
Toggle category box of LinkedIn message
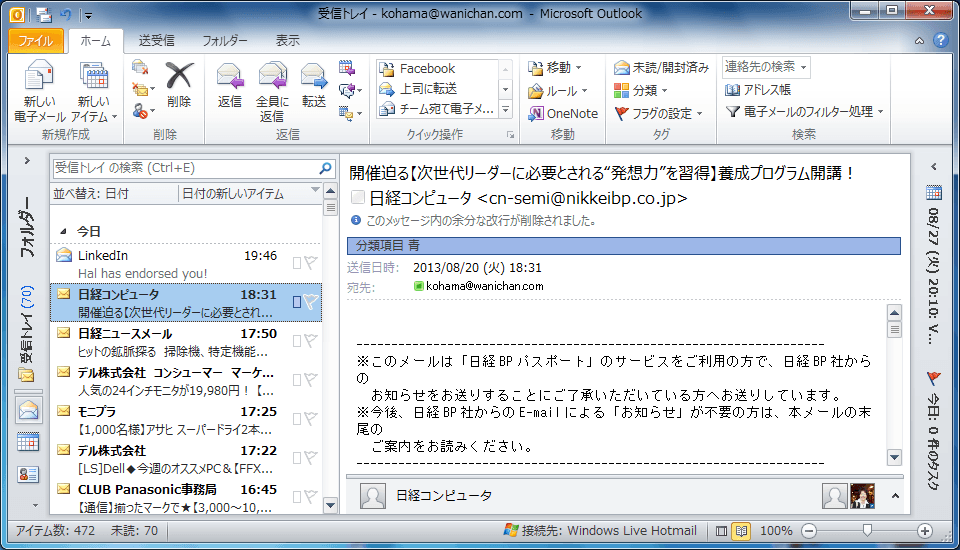tap(297, 263)
